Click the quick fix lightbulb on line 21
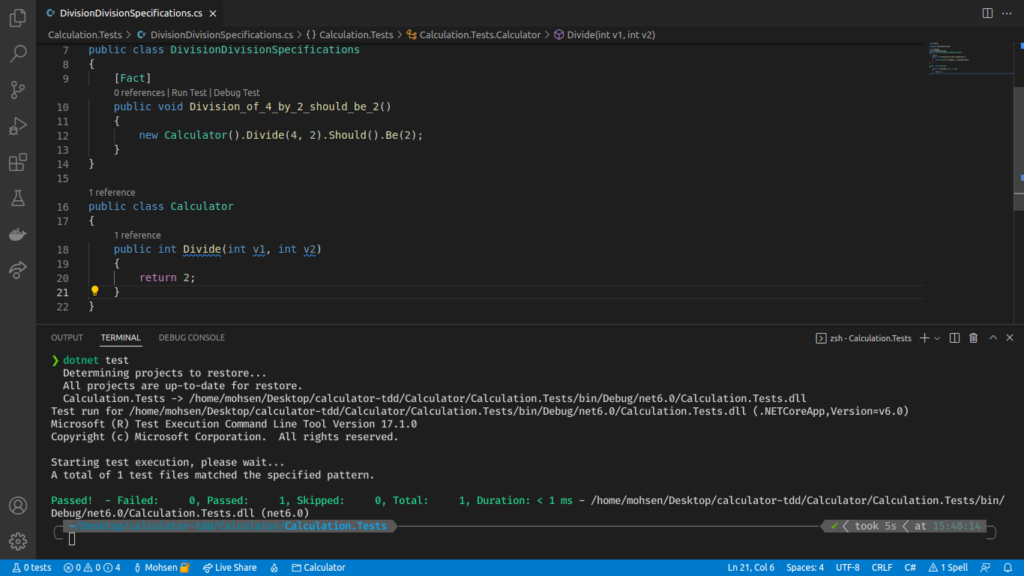Image resolution: width=1024 pixels, height=576 pixels. coord(94,290)
